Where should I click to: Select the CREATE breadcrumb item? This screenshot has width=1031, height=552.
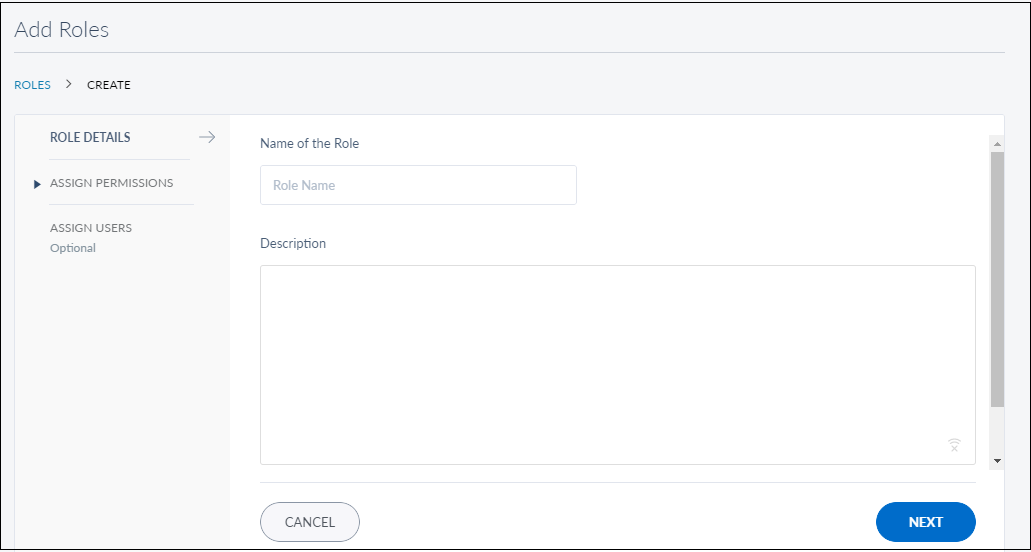tap(109, 85)
